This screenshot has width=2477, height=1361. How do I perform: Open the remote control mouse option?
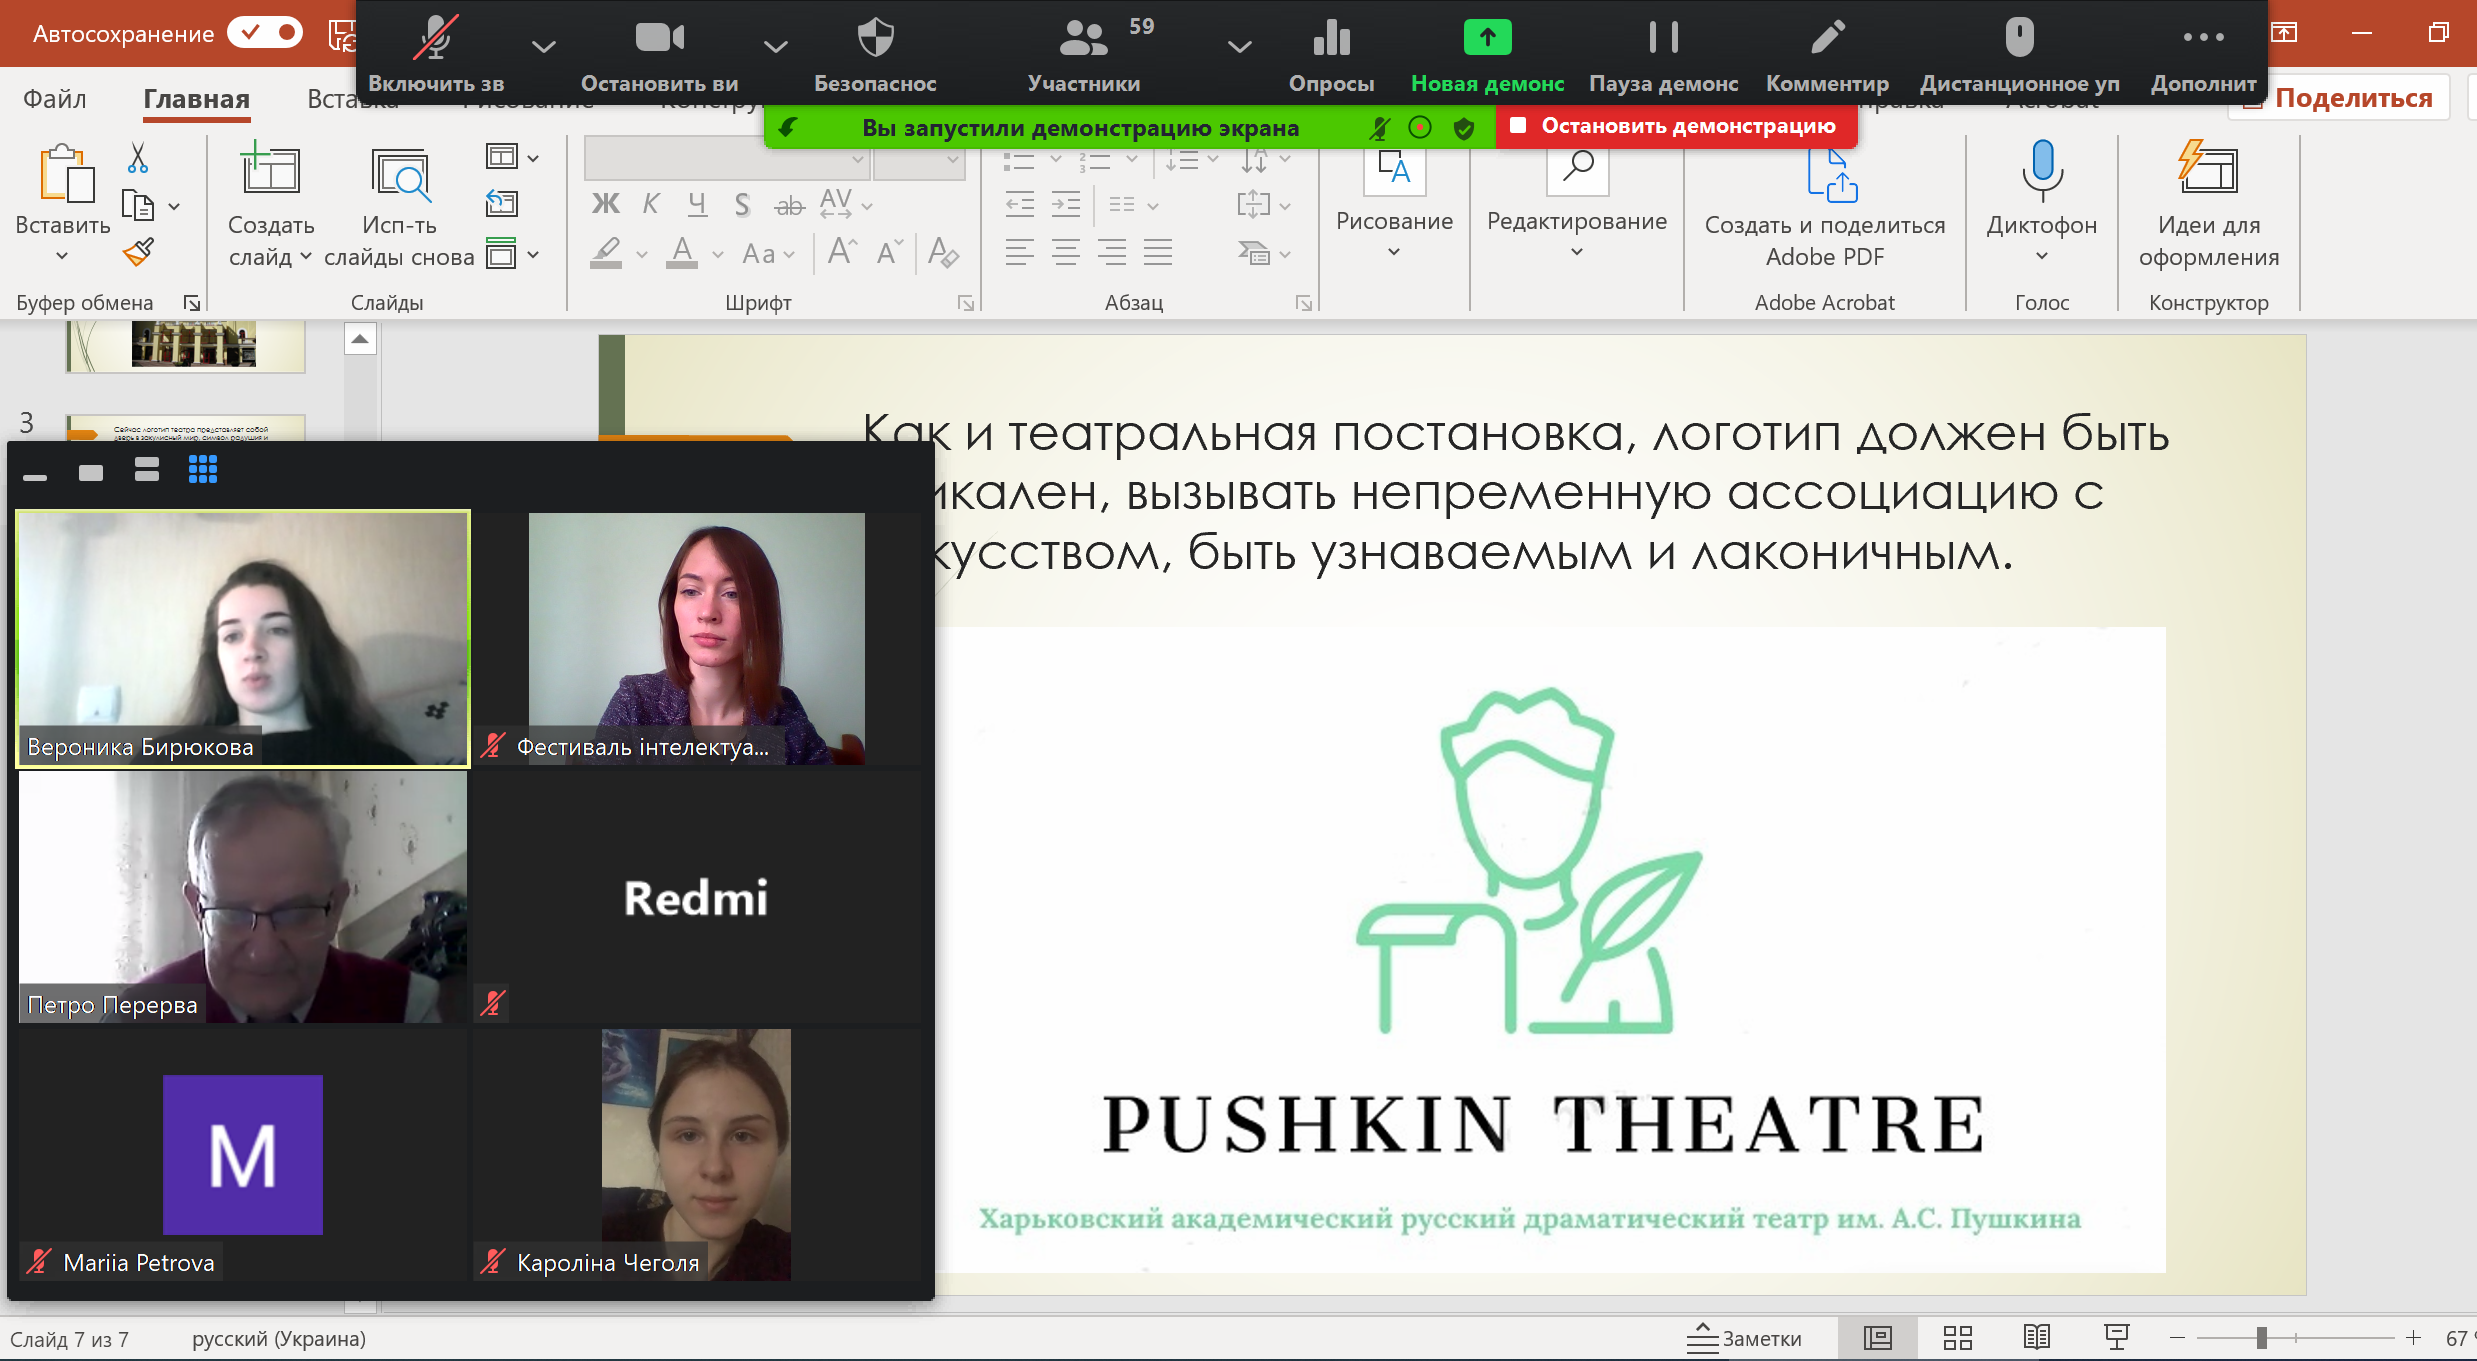pos(2019,52)
